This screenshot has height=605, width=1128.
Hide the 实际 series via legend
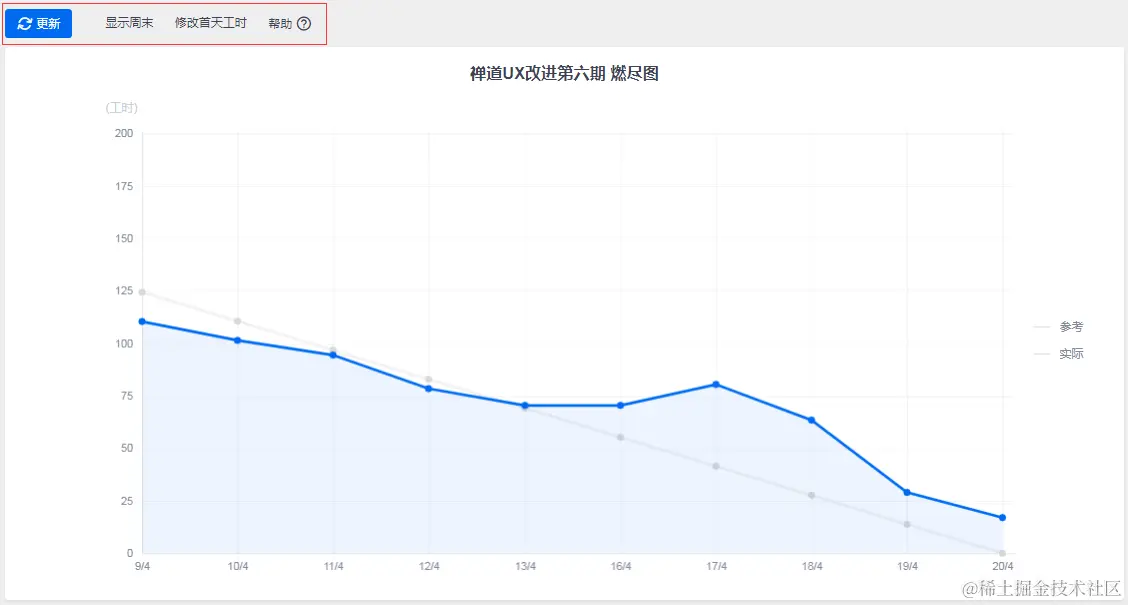(x=1064, y=353)
